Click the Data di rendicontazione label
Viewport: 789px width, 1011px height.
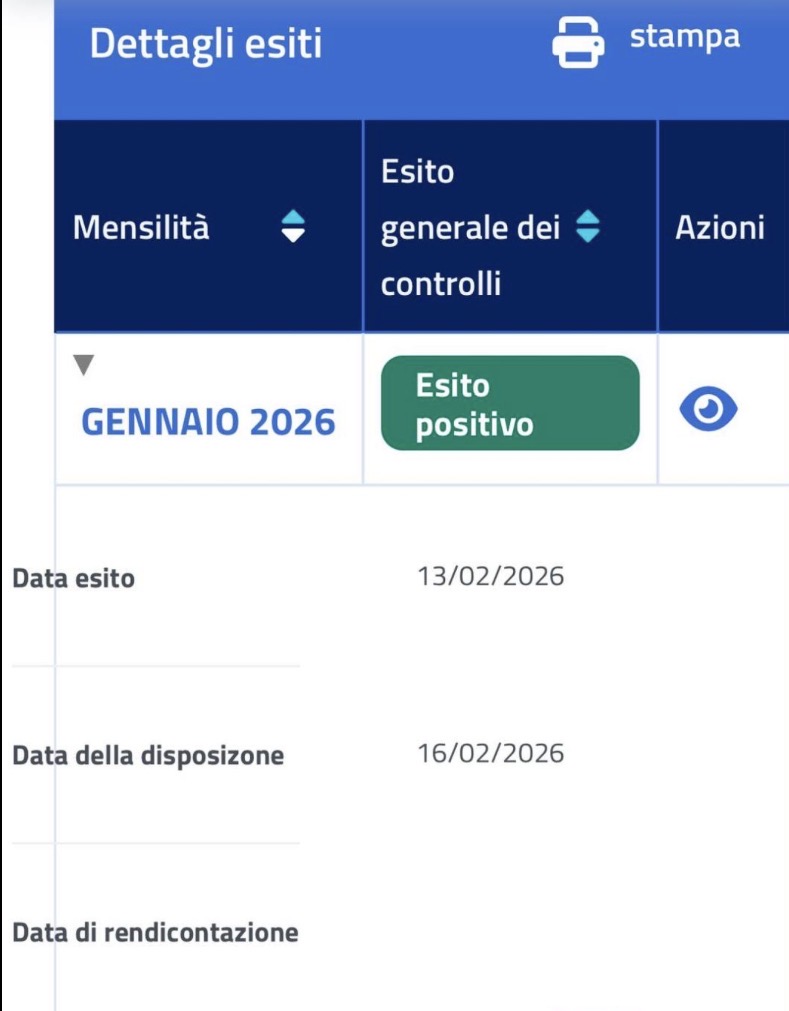coord(155,933)
